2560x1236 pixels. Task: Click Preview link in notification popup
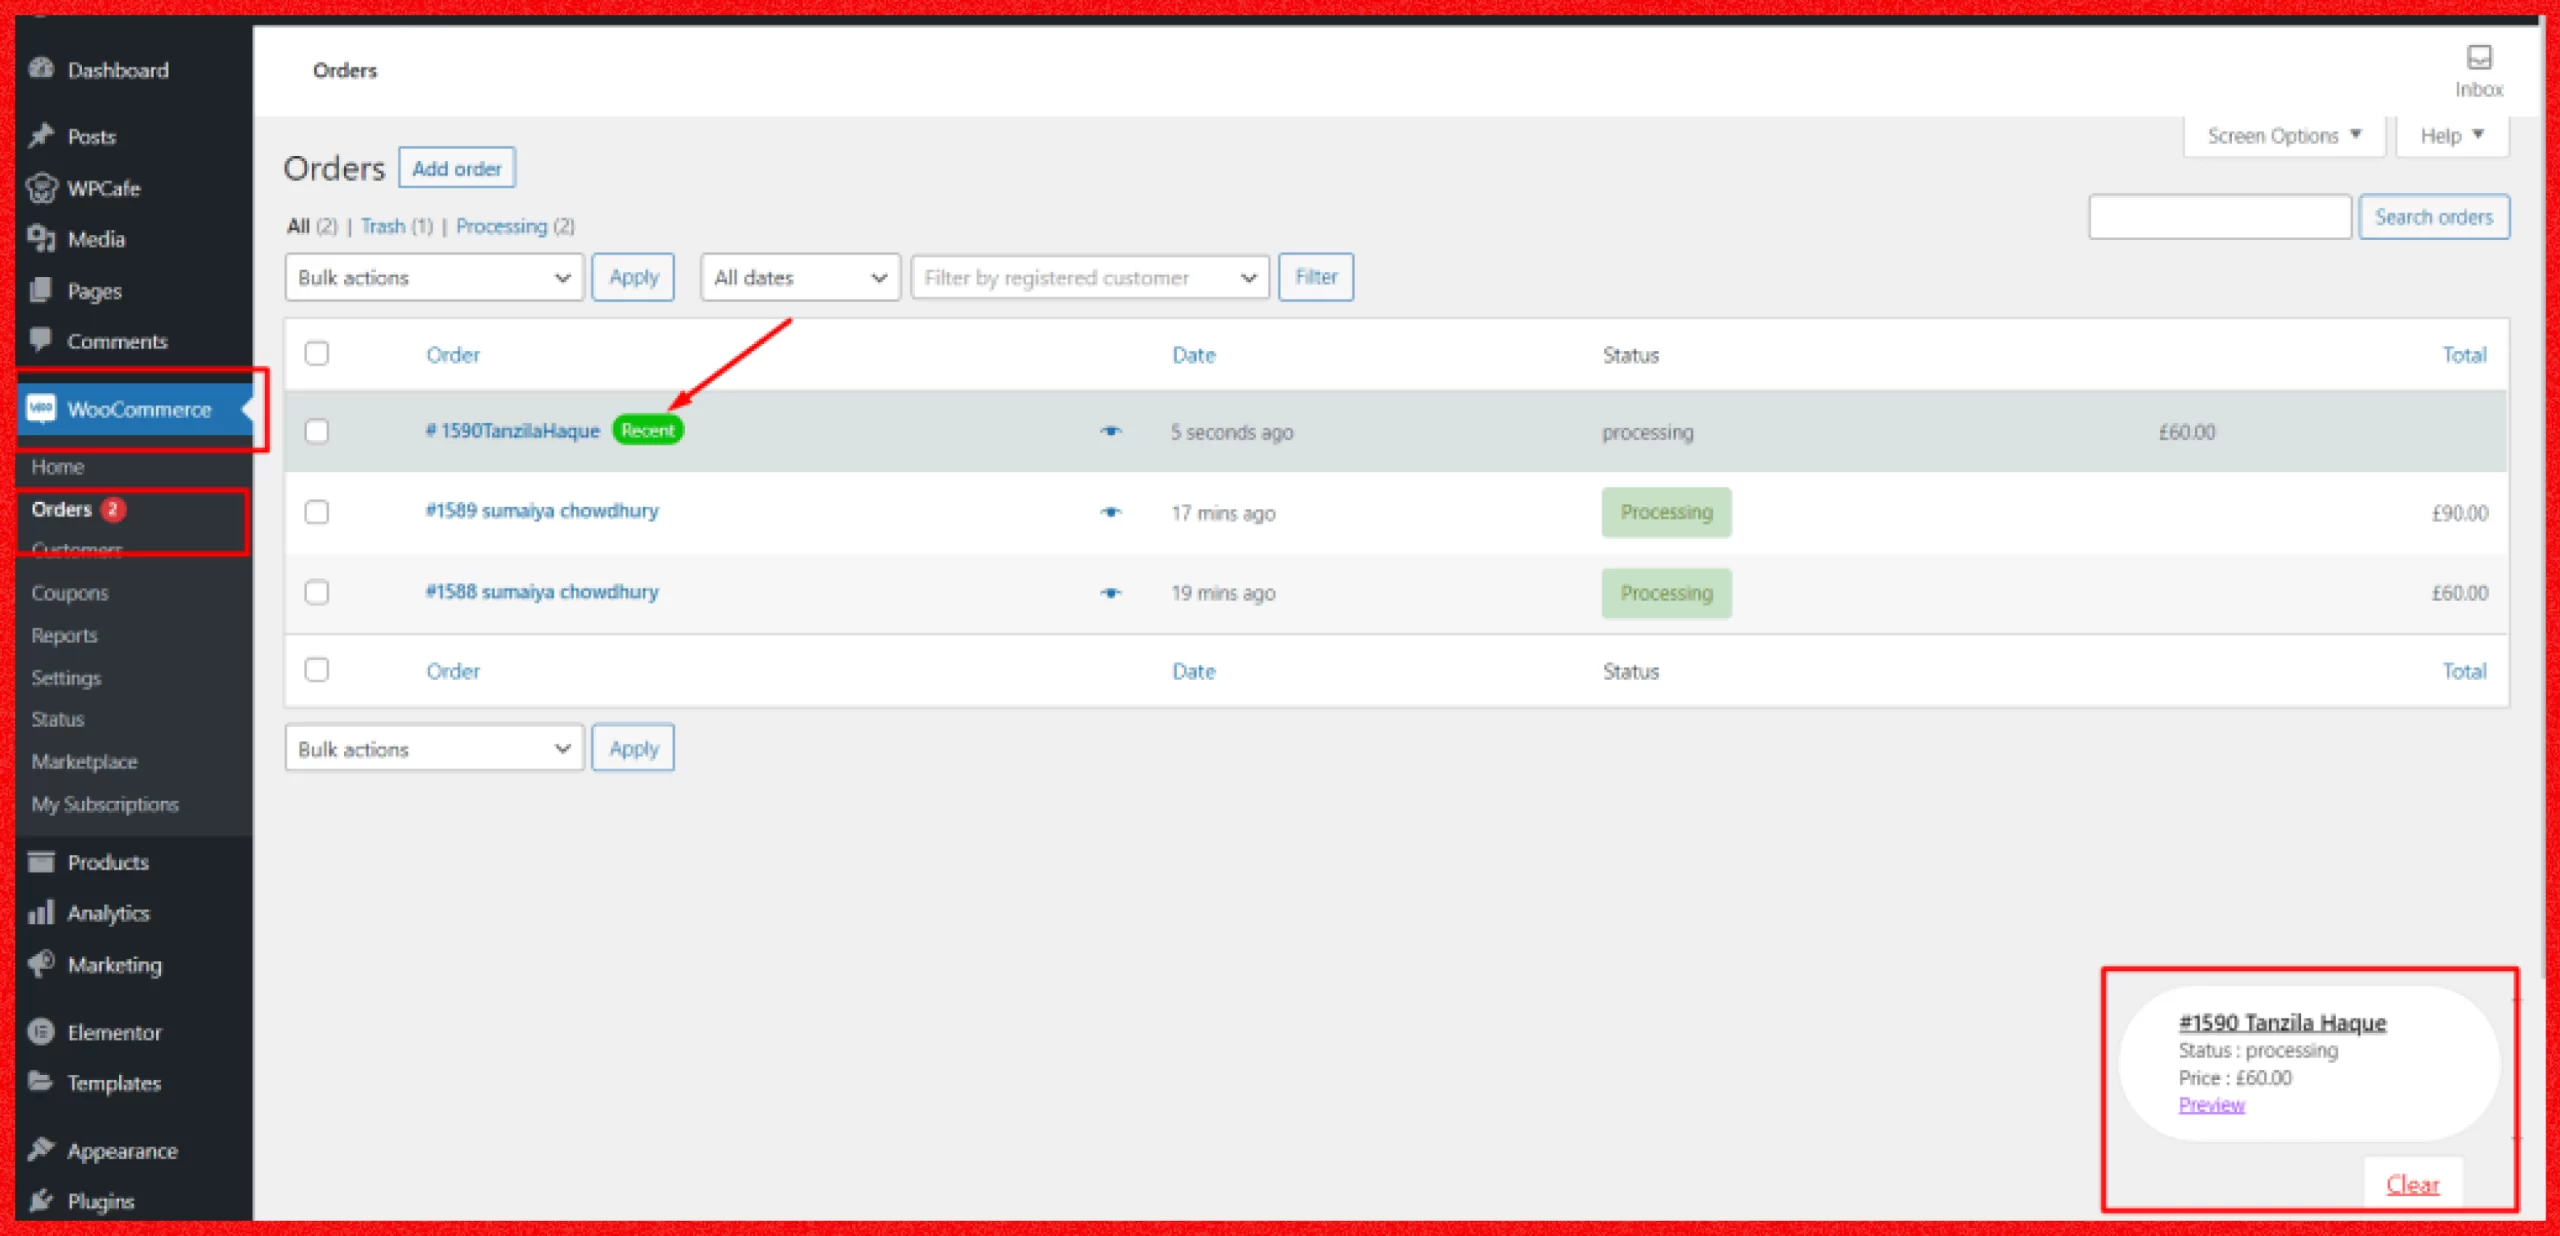2212,1104
